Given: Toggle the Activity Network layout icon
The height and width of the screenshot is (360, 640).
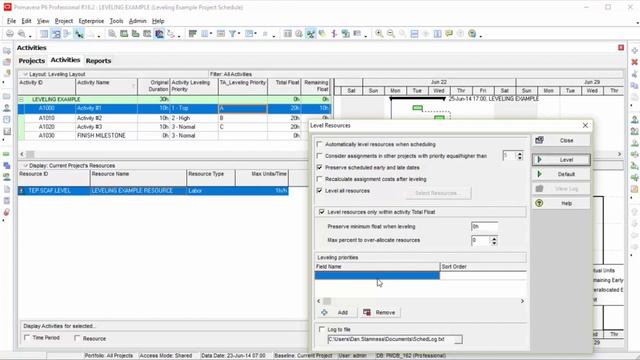Looking at the screenshot, I should [x=67, y=34].
